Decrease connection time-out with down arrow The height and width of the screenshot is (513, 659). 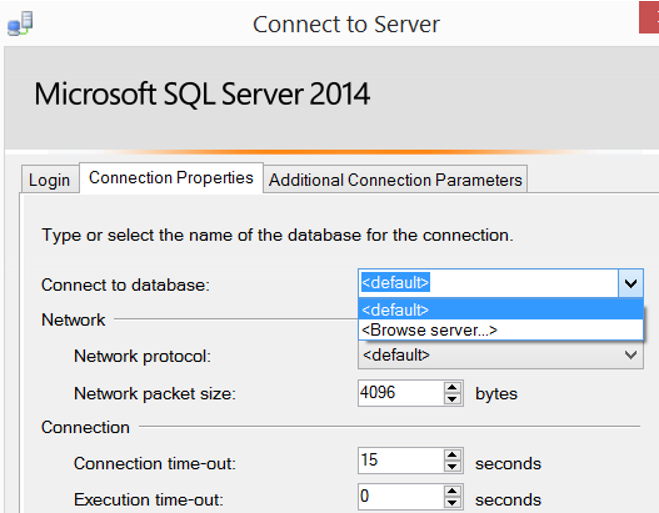click(x=453, y=466)
